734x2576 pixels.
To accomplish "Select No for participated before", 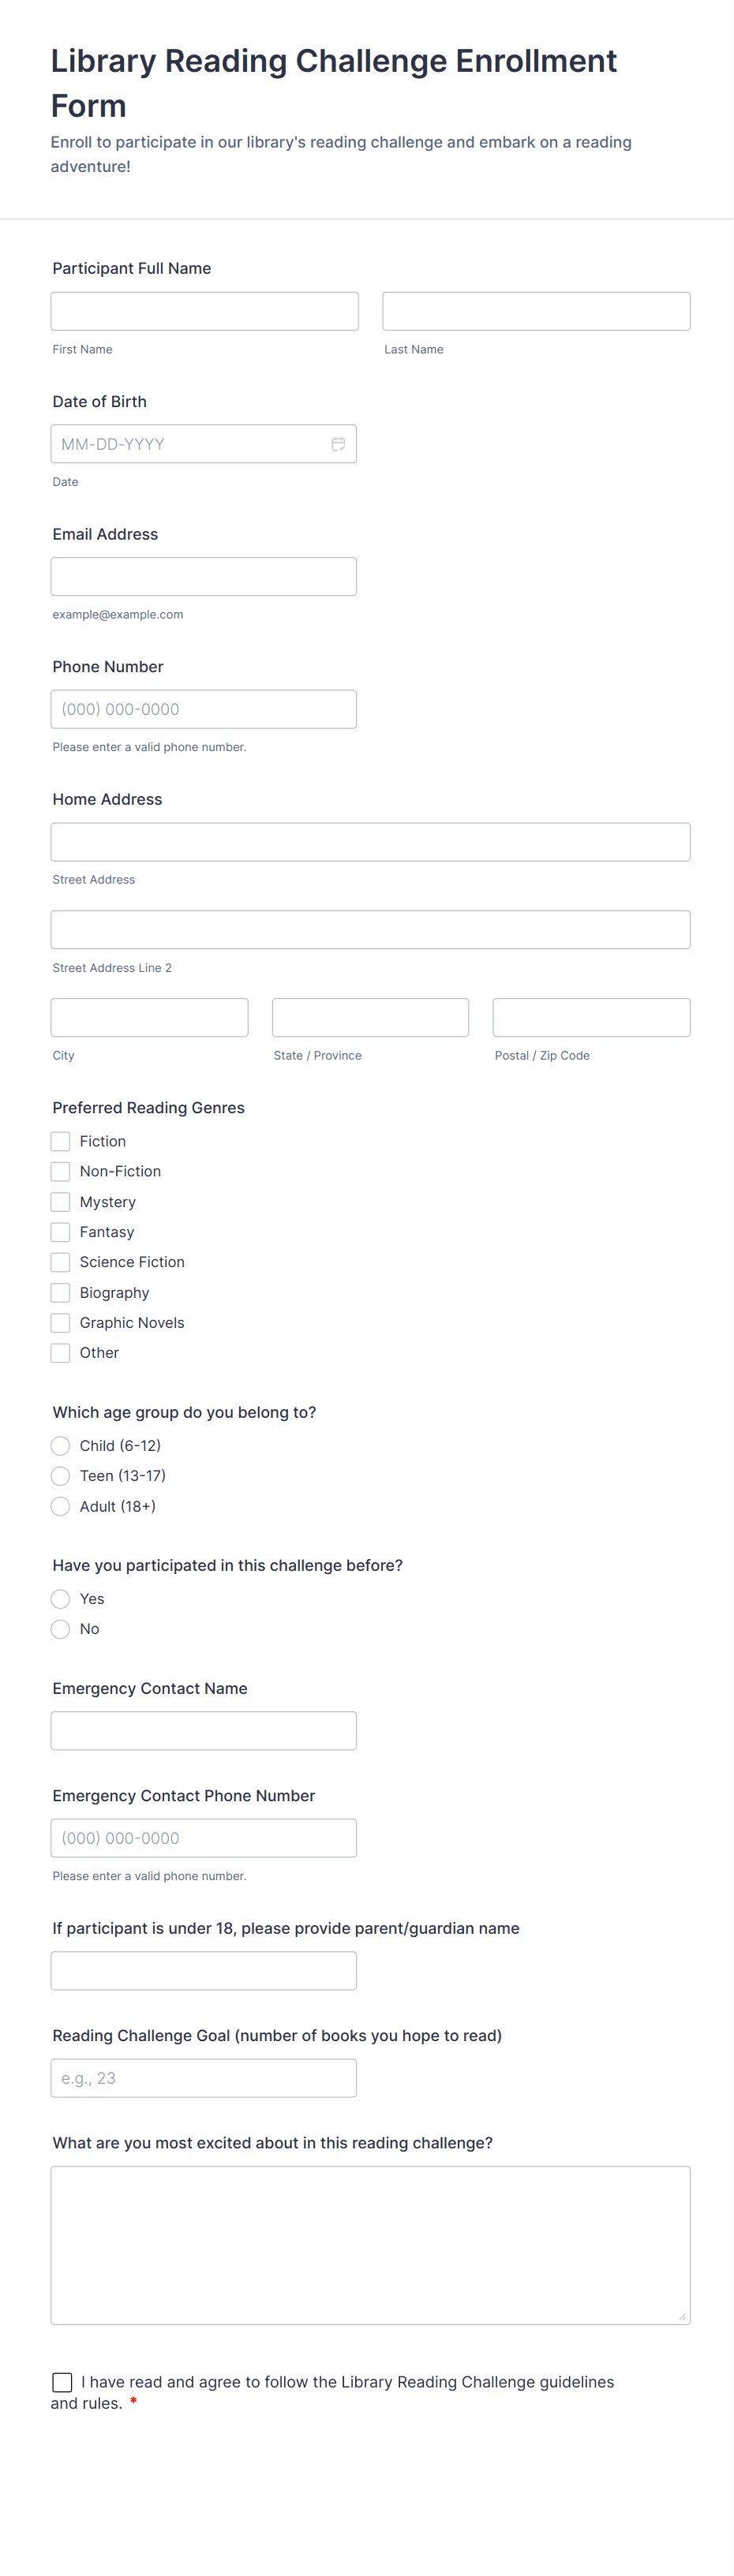I will tap(61, 1629).
